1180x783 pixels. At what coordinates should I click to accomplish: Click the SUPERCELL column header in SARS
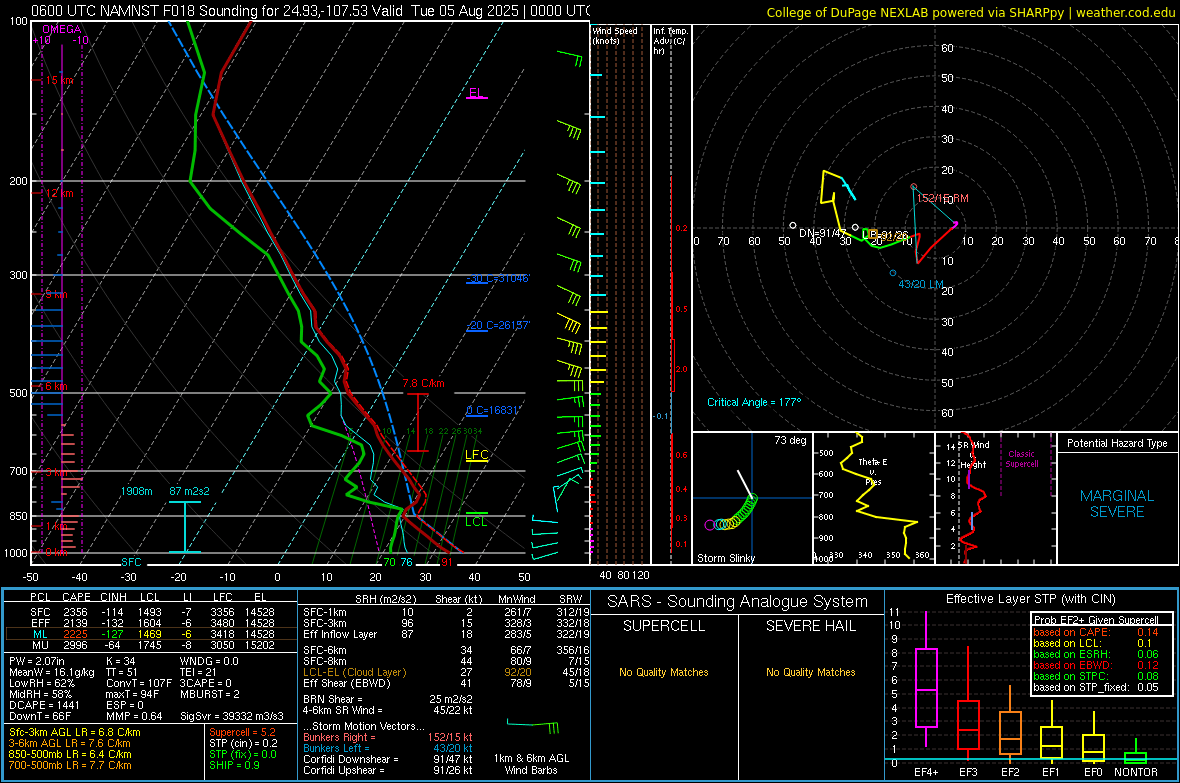(x=664, y=626)
